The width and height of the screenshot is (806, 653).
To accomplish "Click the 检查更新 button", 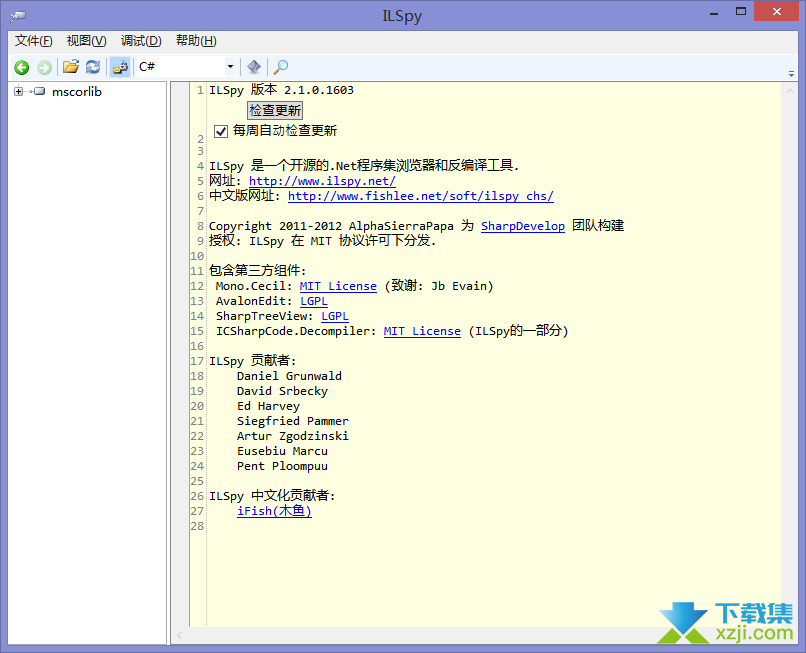I will 275,111.
